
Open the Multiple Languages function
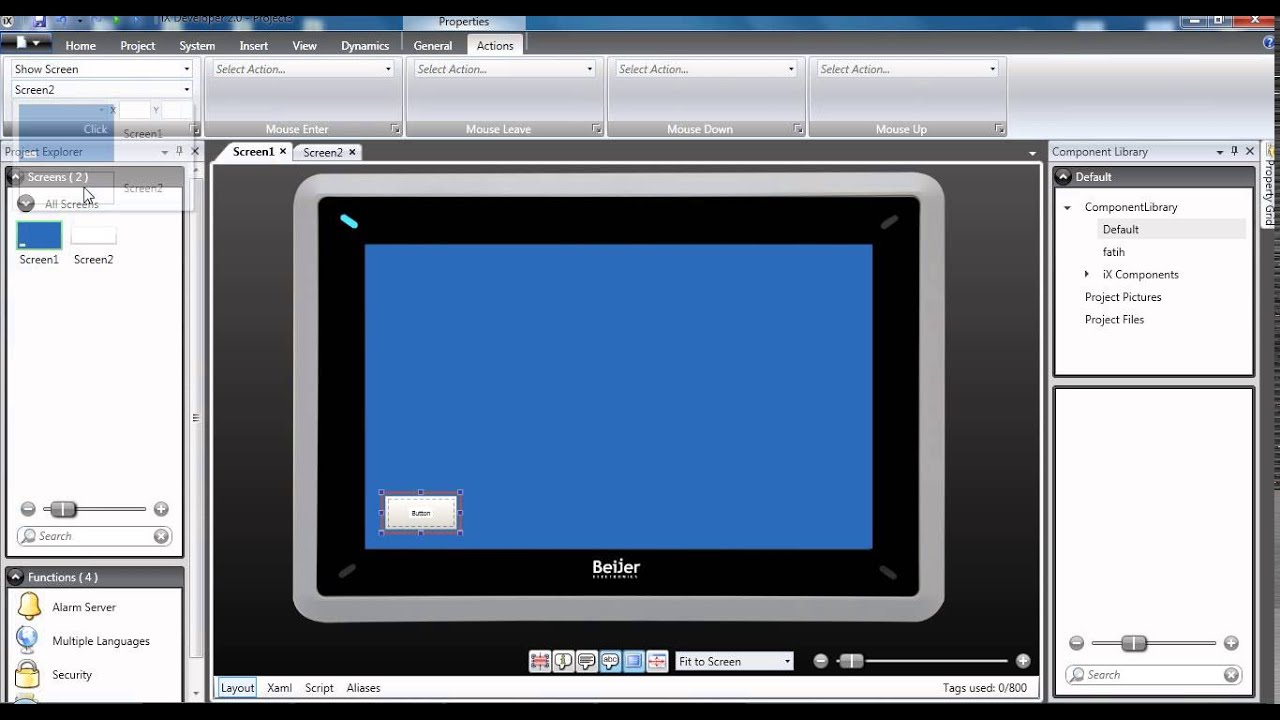(101, 641)
